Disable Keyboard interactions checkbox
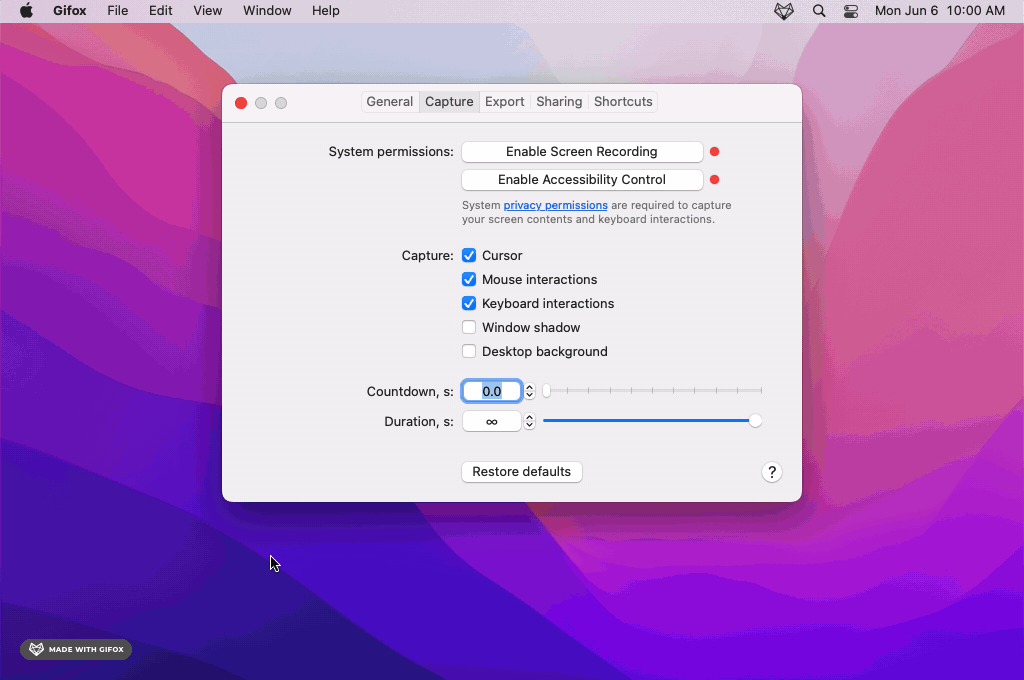1024x680 pixels. tap(469, 304)
